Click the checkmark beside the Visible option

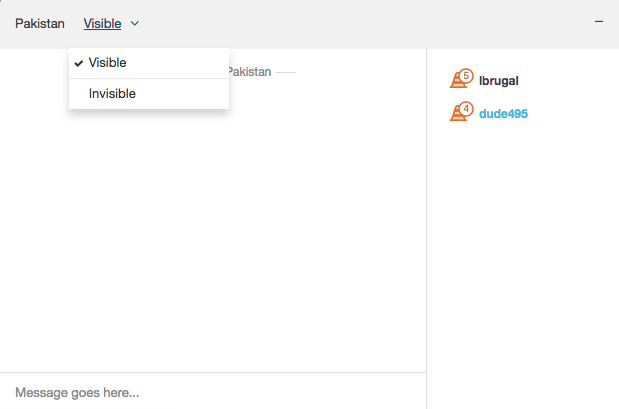[x=78, y=63]
